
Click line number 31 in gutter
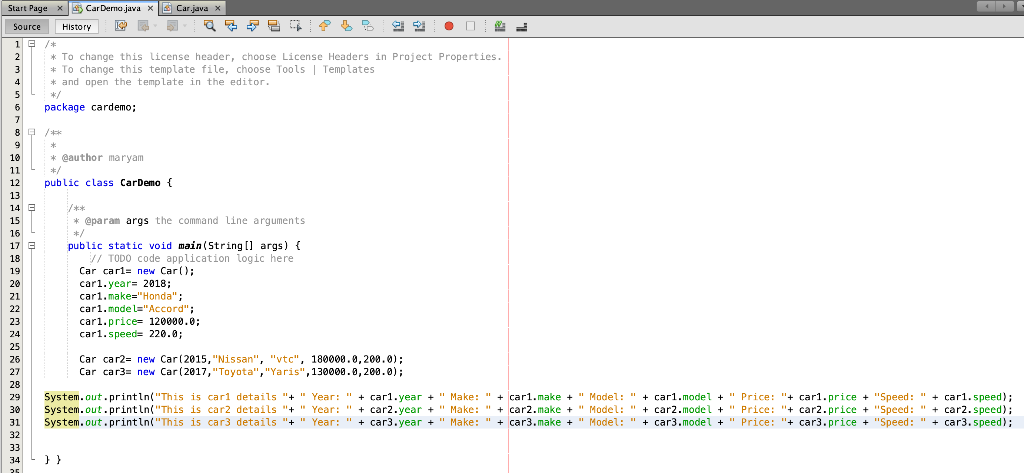click(x=15, y=423)
